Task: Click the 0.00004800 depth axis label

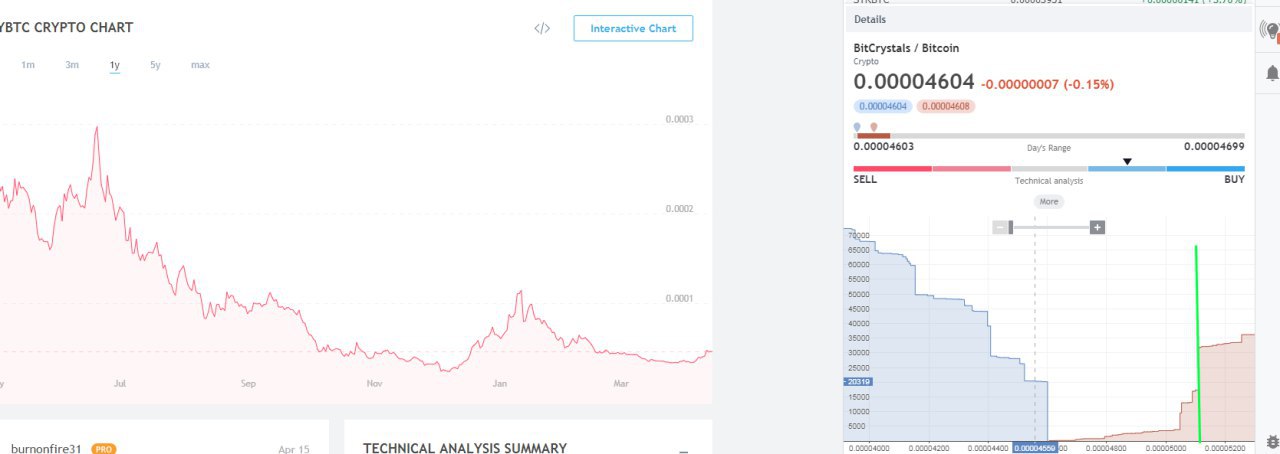Action: tap(1104, 448)
